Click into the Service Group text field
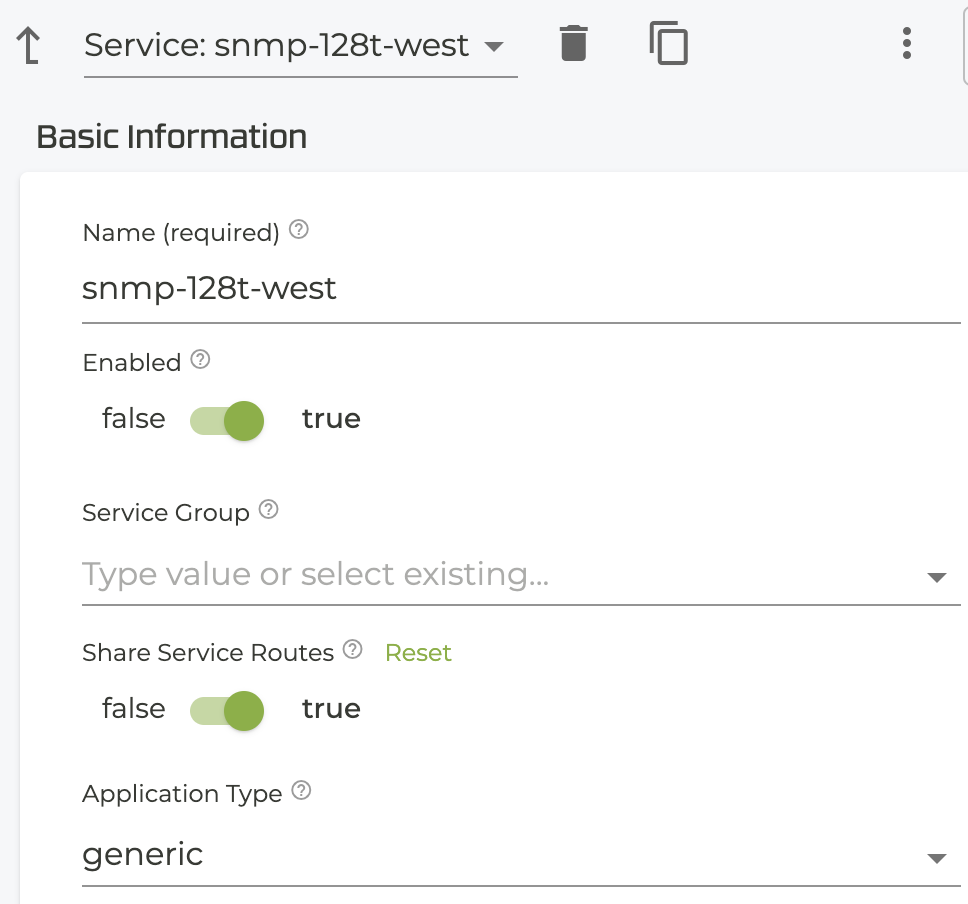This screenshot has height=904, width=968. (x=500, y=575)
